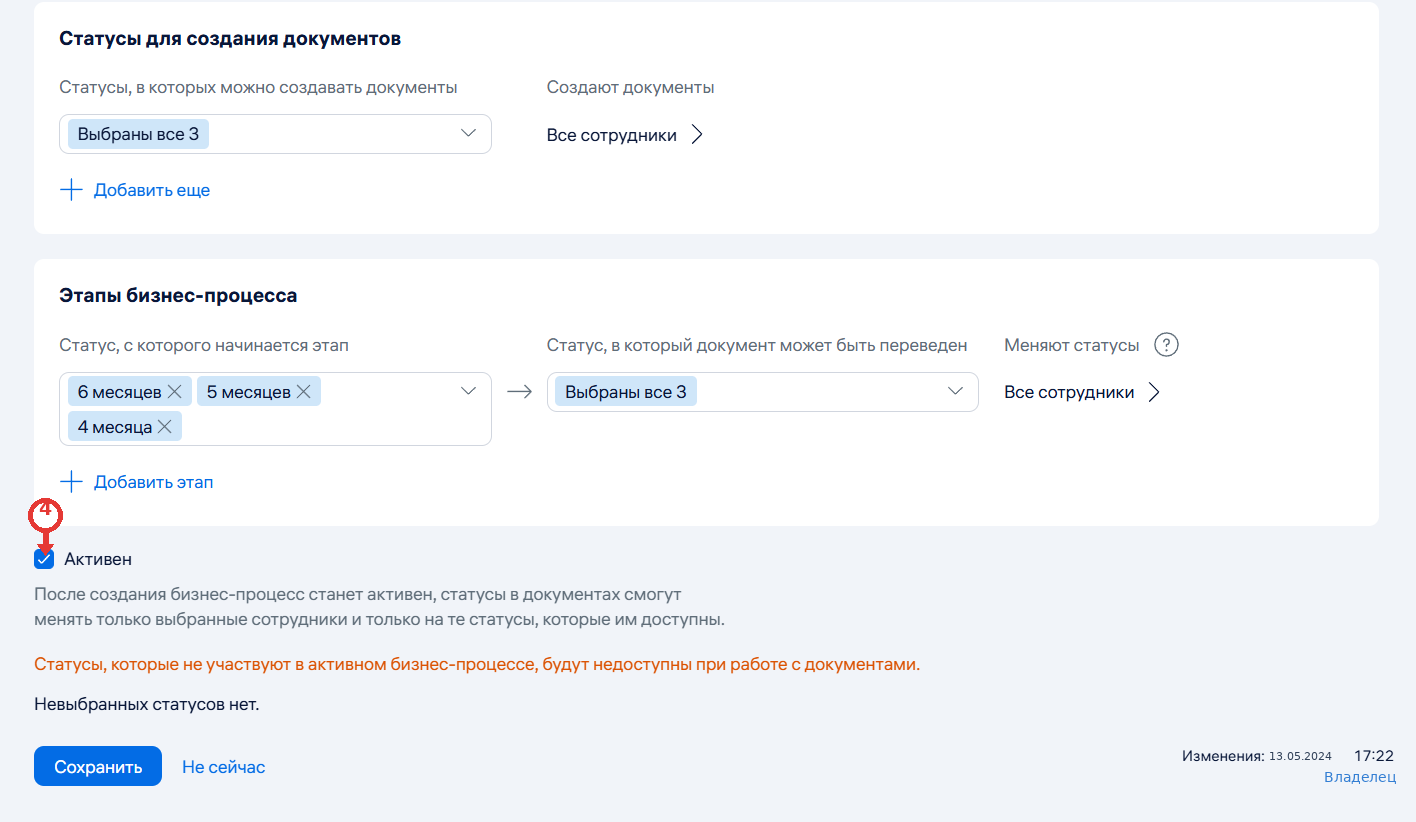Open the Владелец link

[1360, 777]
